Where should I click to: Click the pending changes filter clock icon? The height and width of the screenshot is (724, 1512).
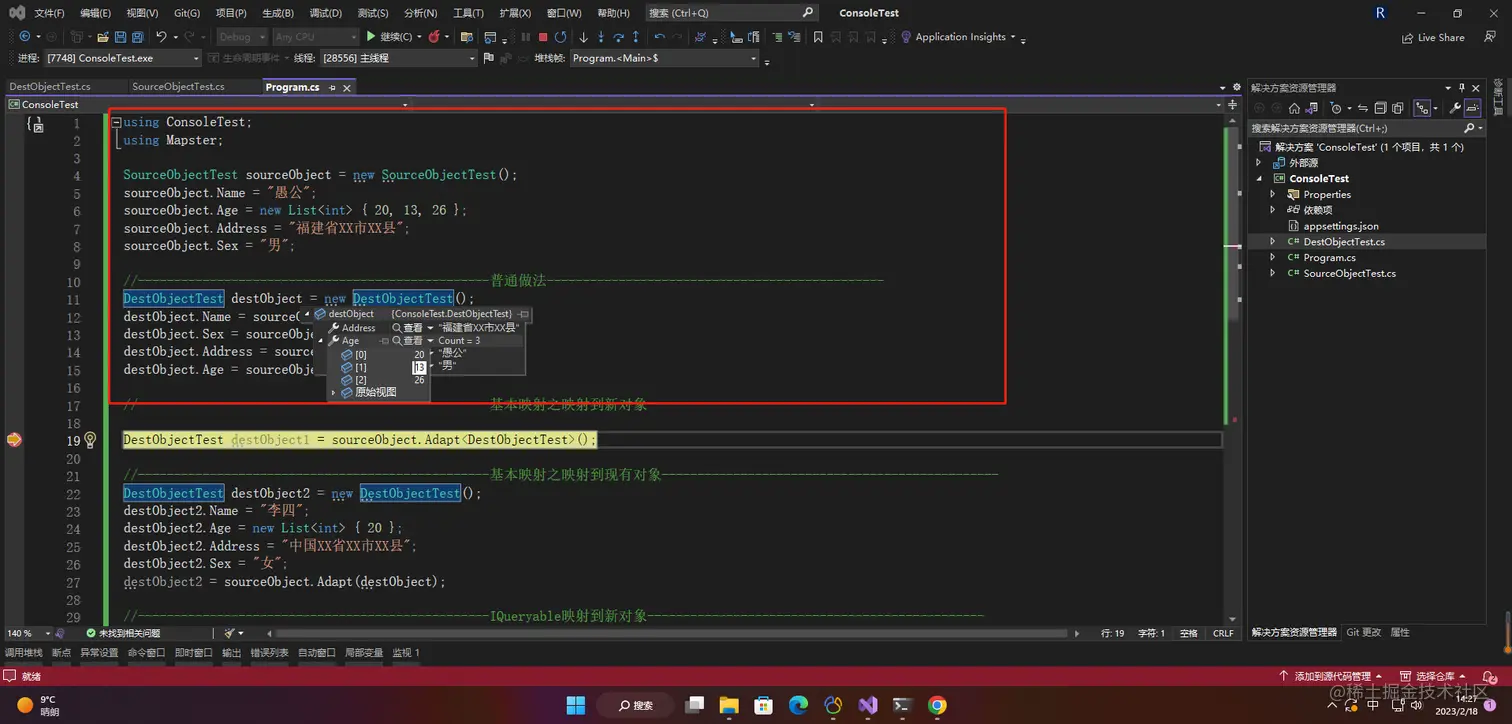(x=1336, y=108)
